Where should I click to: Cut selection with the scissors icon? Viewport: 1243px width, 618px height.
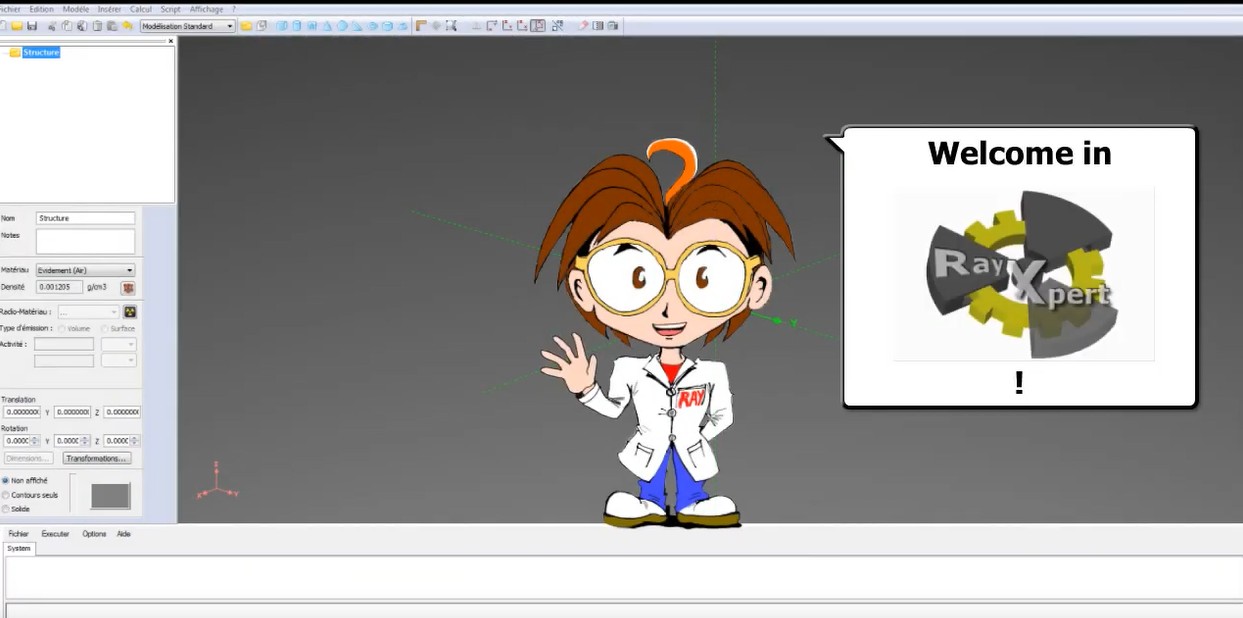click(x=51, y=26)
